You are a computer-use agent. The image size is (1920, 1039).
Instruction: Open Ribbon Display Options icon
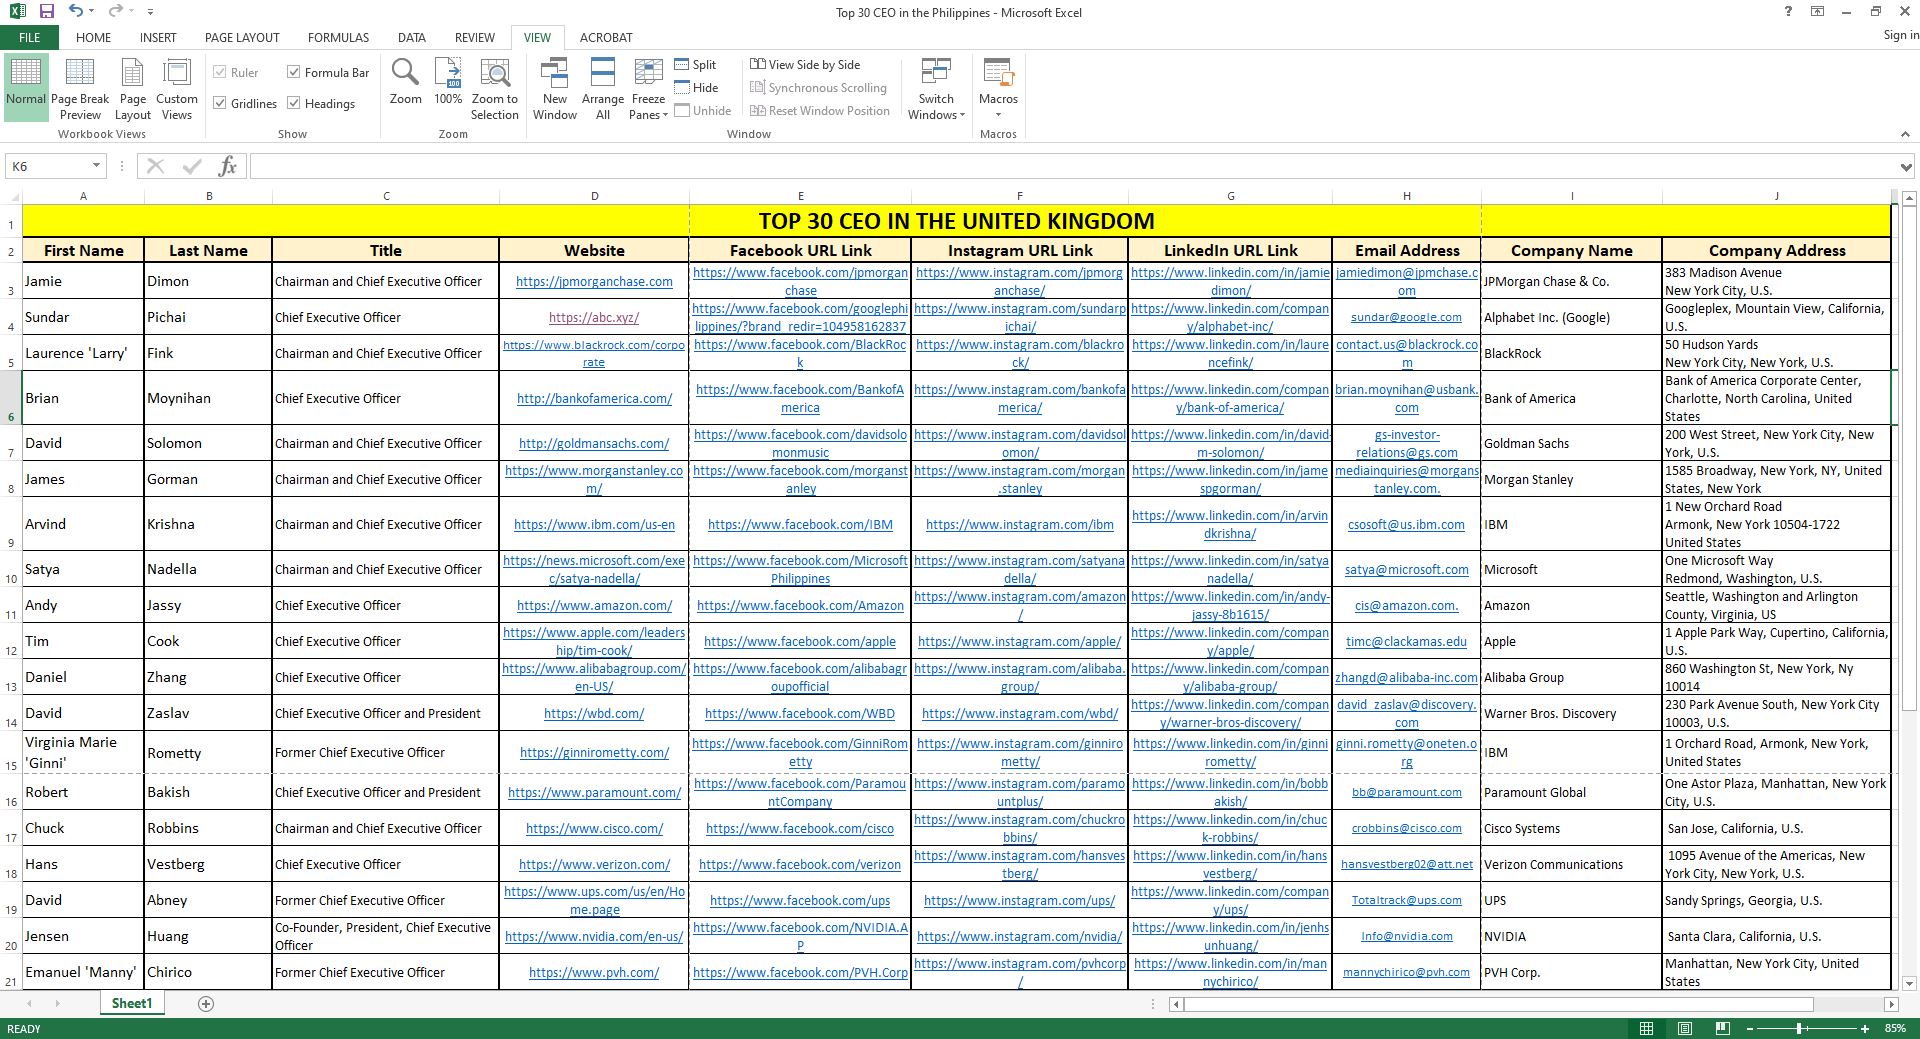(1817, 12)
